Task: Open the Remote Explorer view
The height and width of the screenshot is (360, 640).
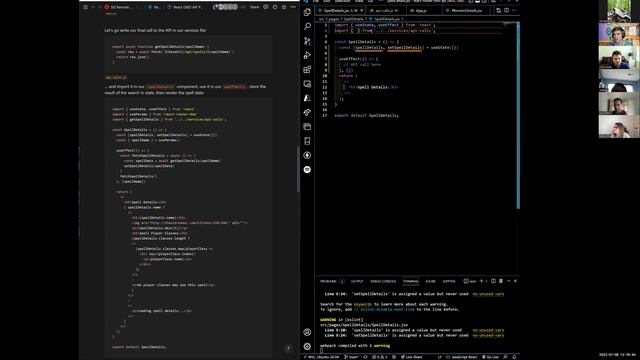Action: (x=307, y=84)
